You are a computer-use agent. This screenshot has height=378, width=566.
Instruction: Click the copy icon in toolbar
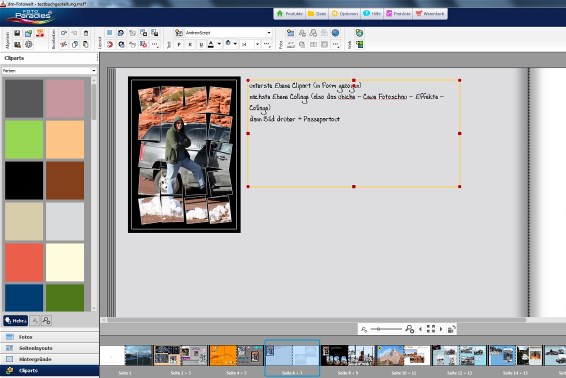point(75,44)
